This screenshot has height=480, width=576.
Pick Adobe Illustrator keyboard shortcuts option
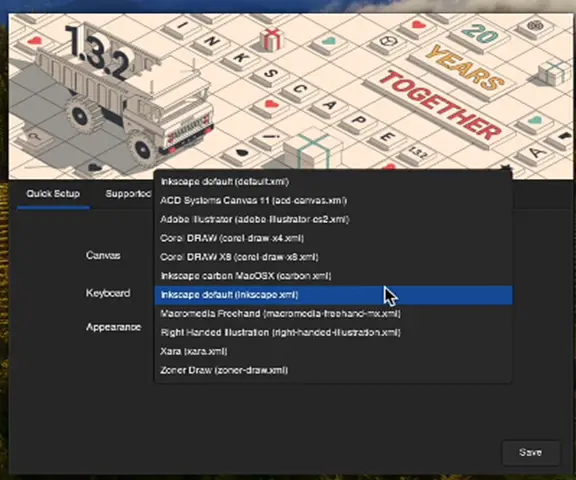(x=333, y=220)
